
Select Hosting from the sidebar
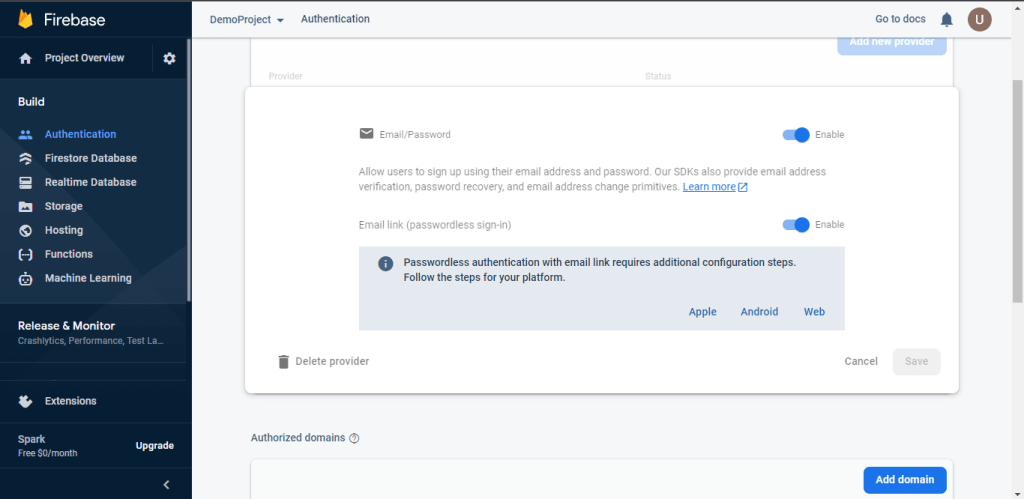(64, 230)
